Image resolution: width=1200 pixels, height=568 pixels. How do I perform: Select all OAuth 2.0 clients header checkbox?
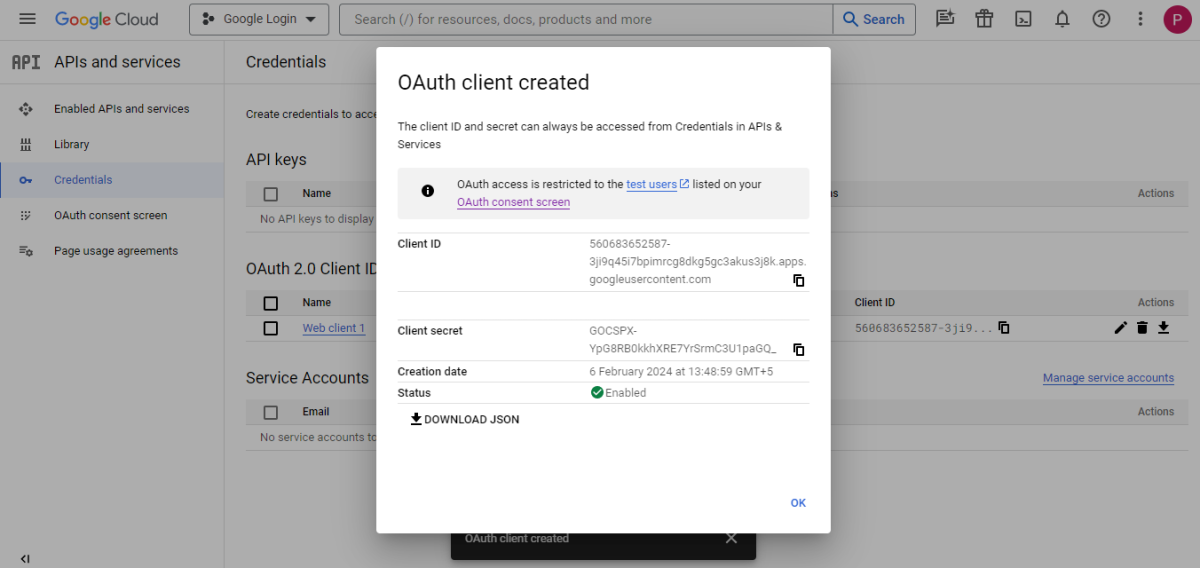click(x=270, y=303)
